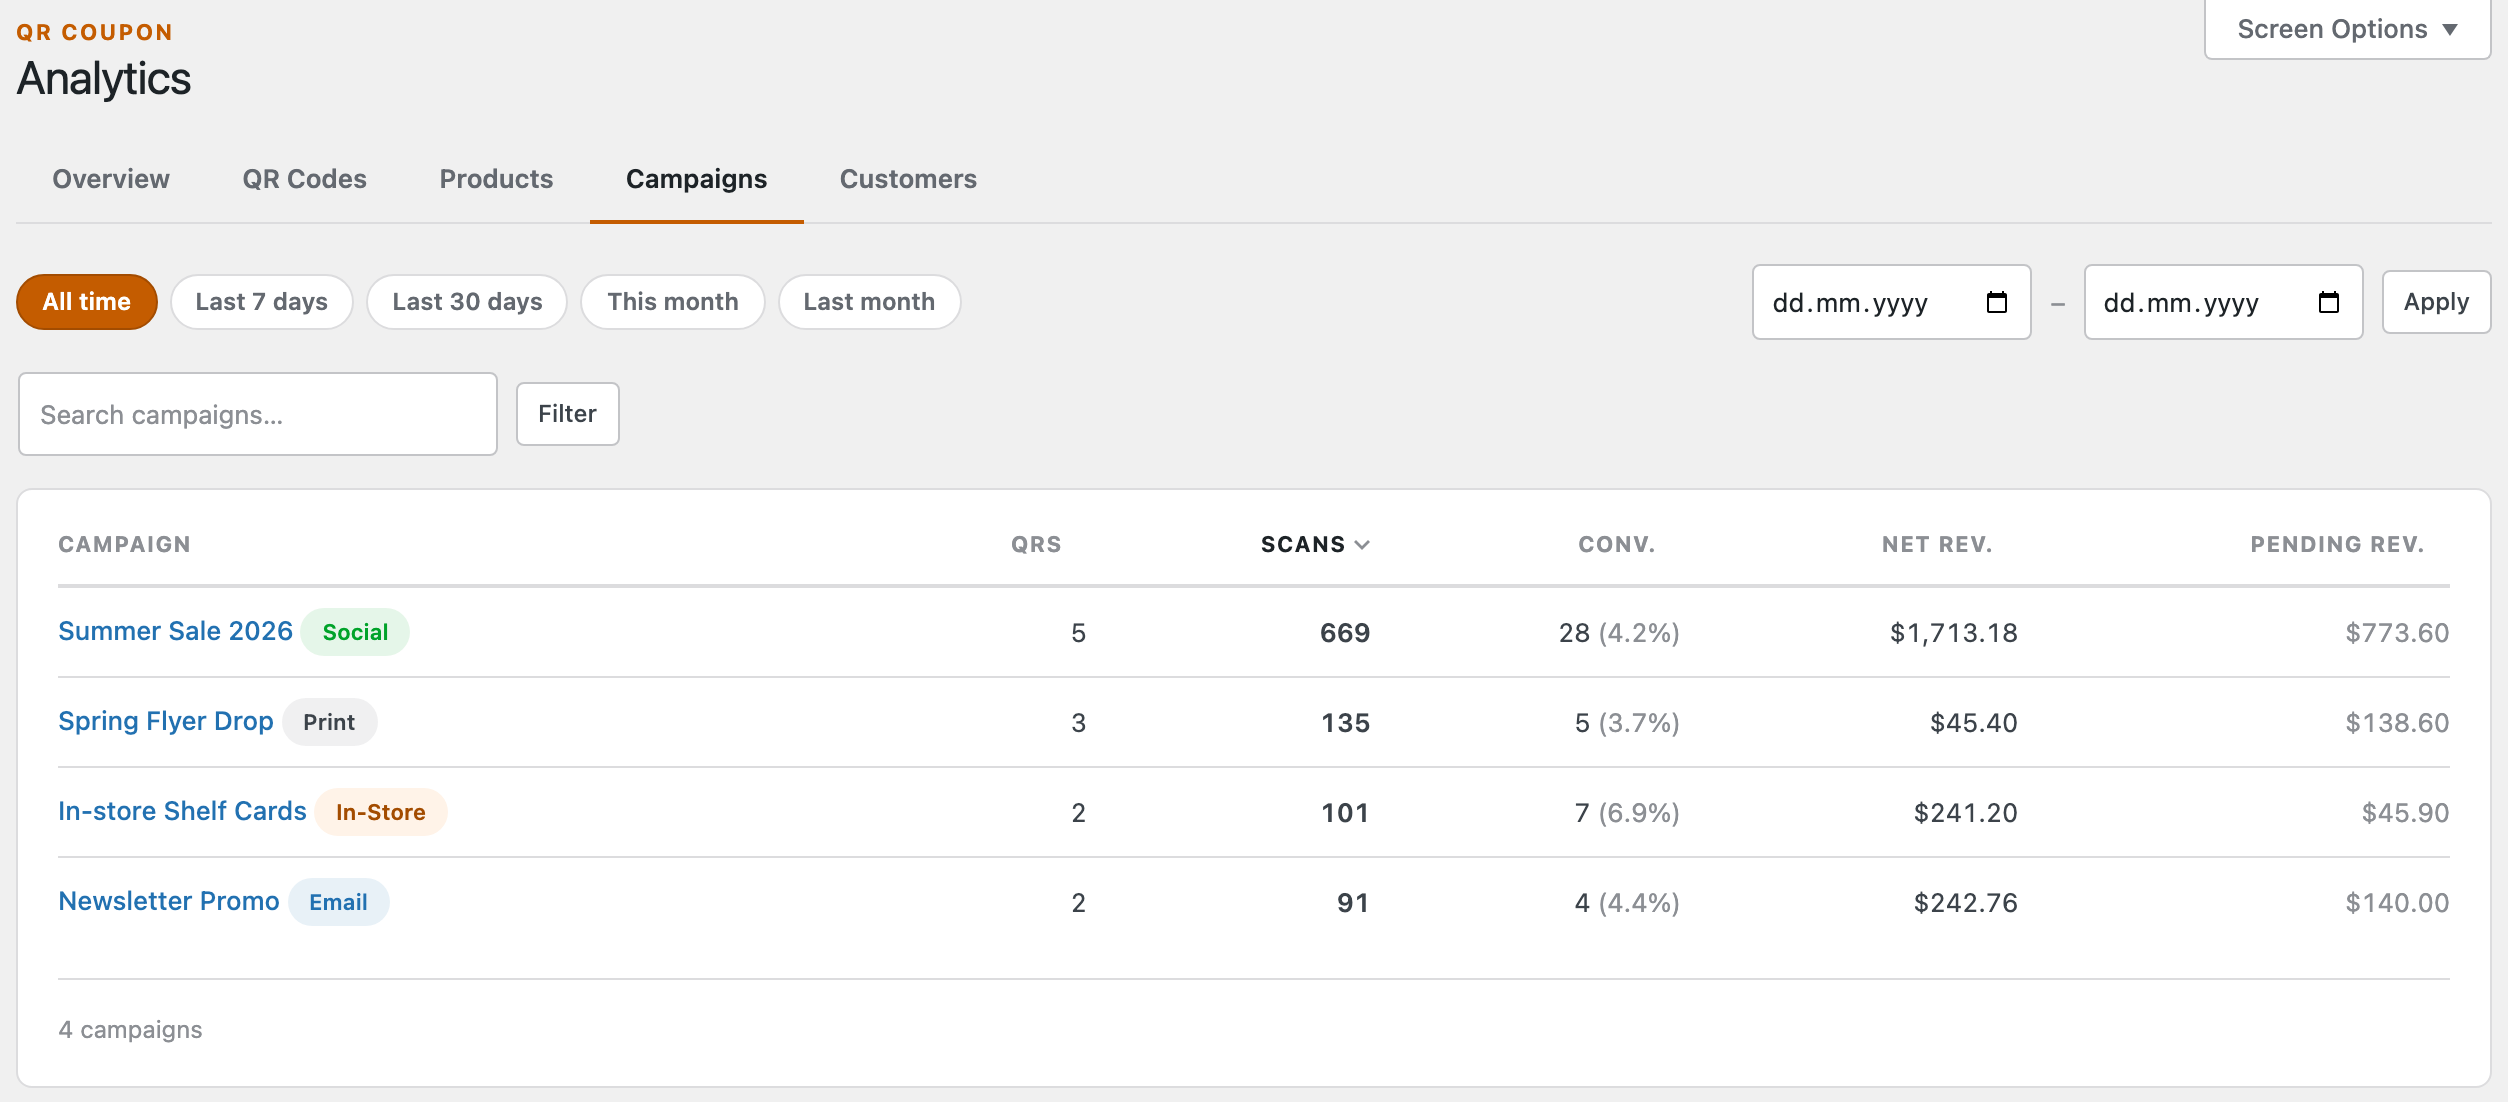The height and width of the screenshot is (1102, 2508).
Task: Go to the Customers tab
Action: 908,179
